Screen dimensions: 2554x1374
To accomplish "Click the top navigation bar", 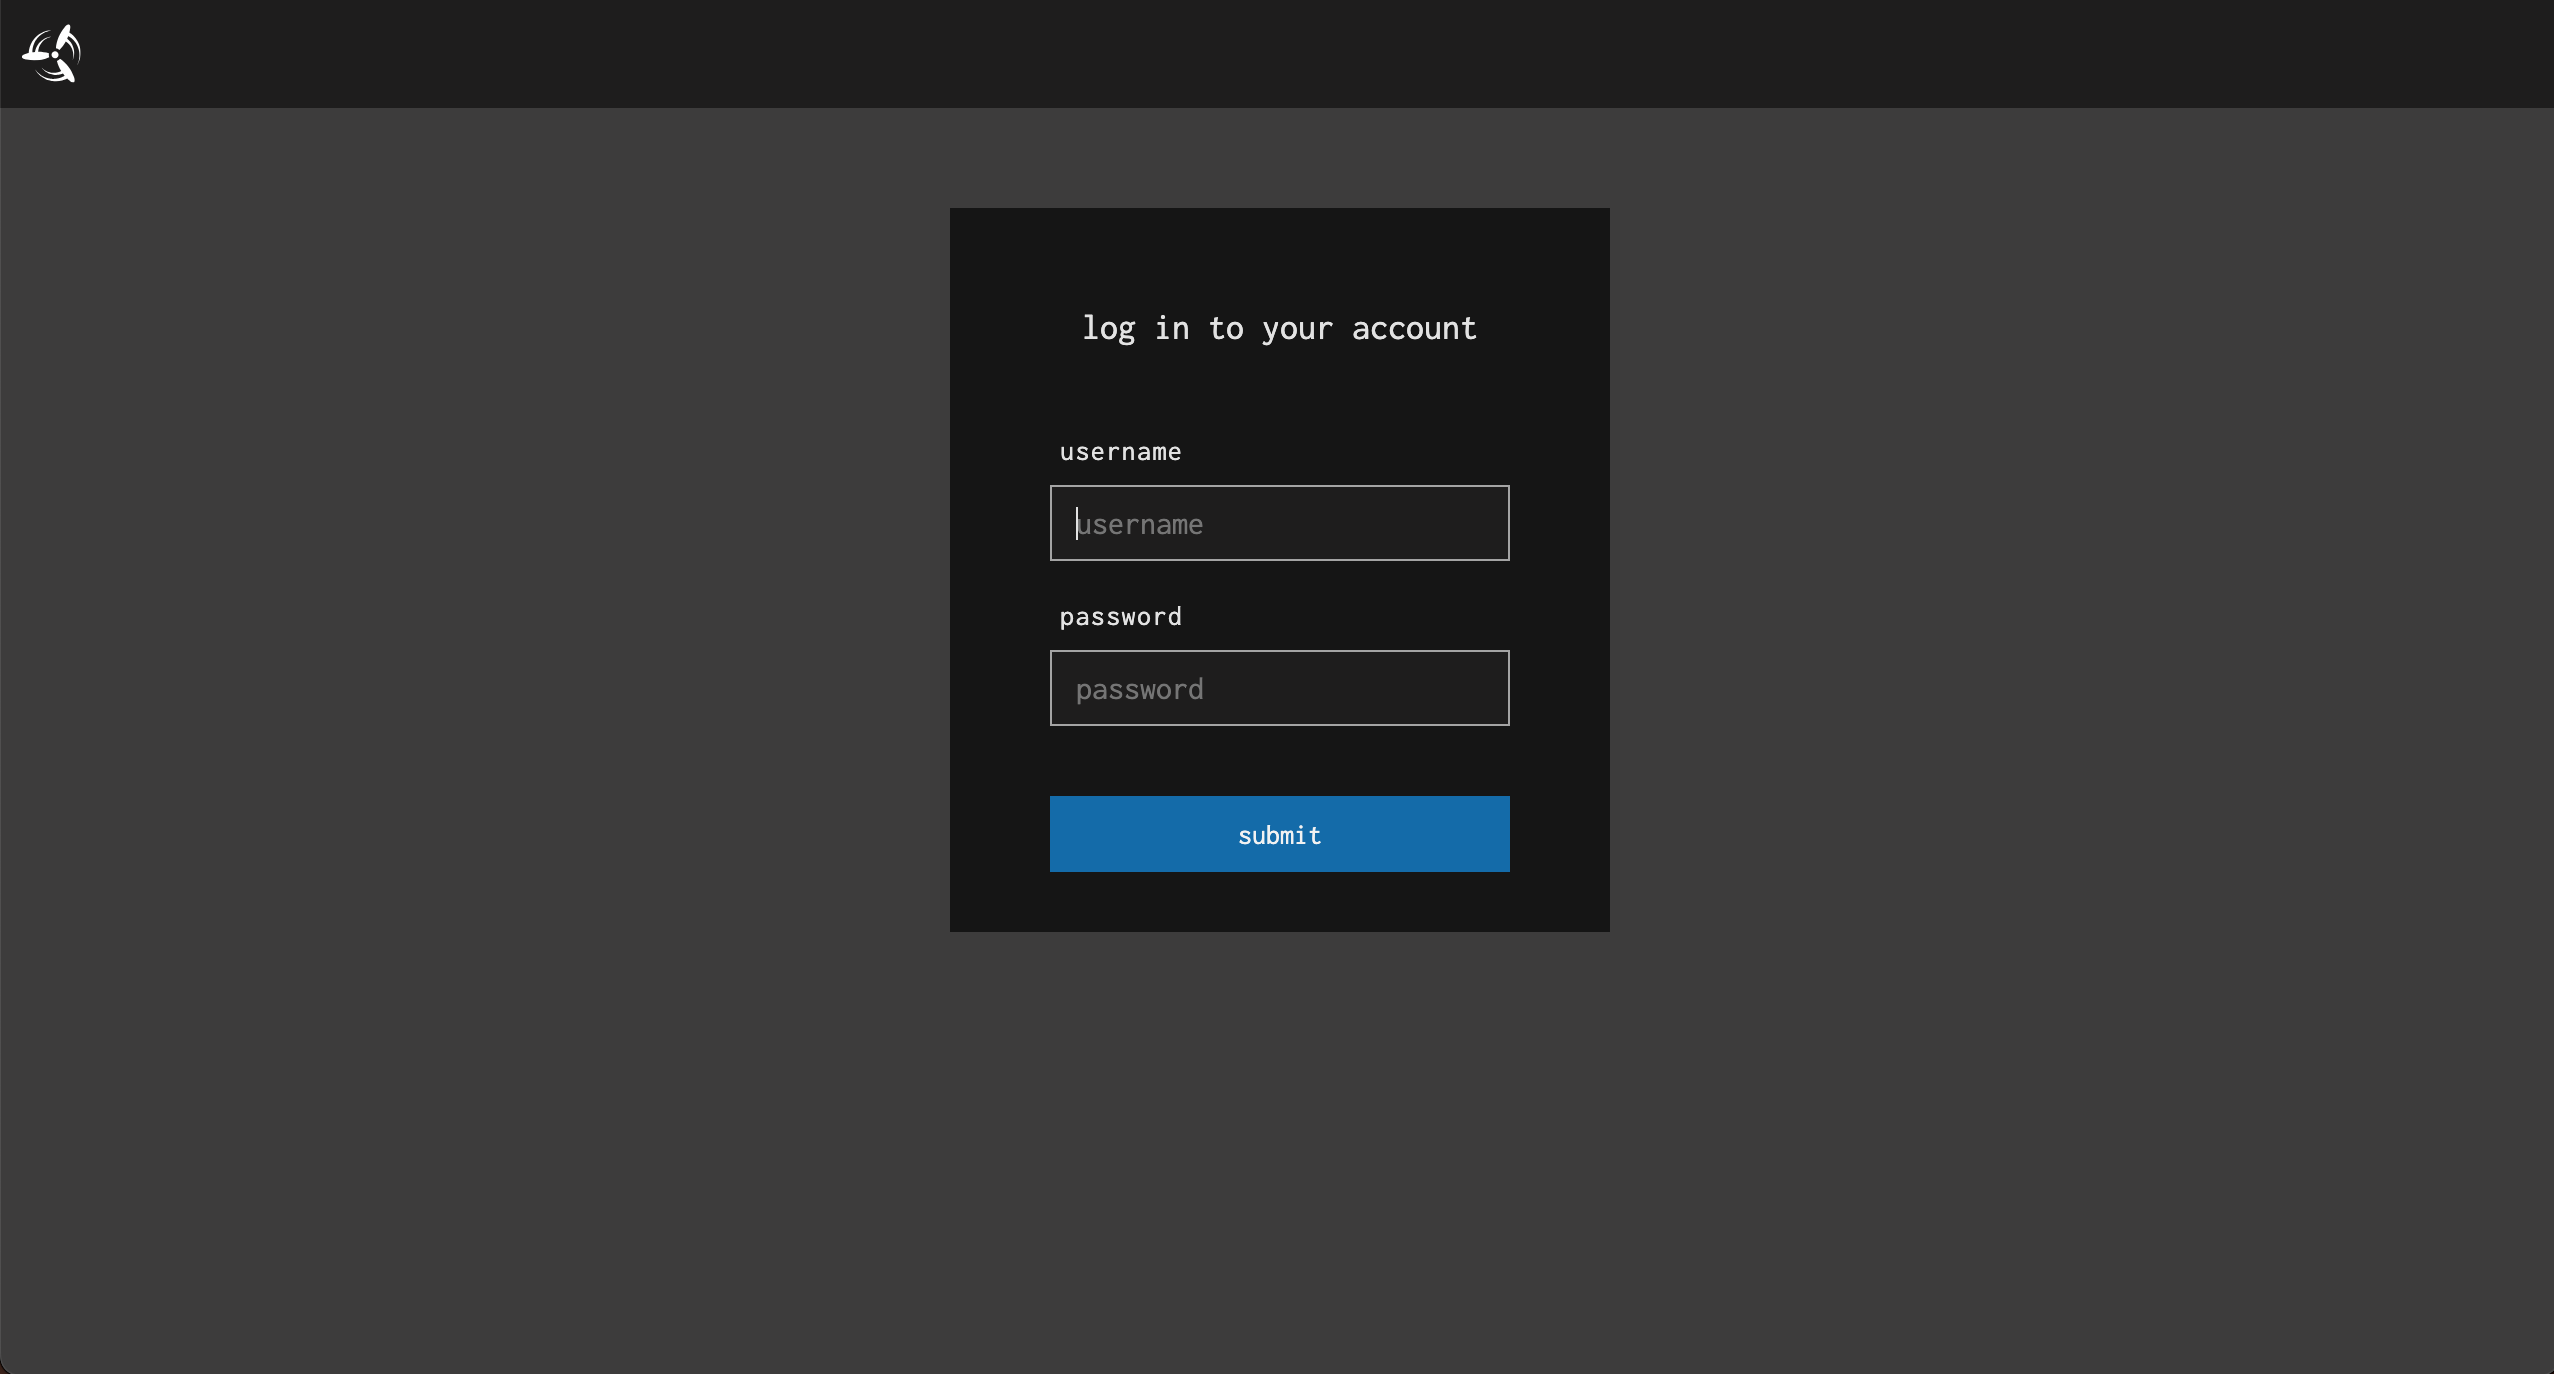I will [x=1277, y=52].
